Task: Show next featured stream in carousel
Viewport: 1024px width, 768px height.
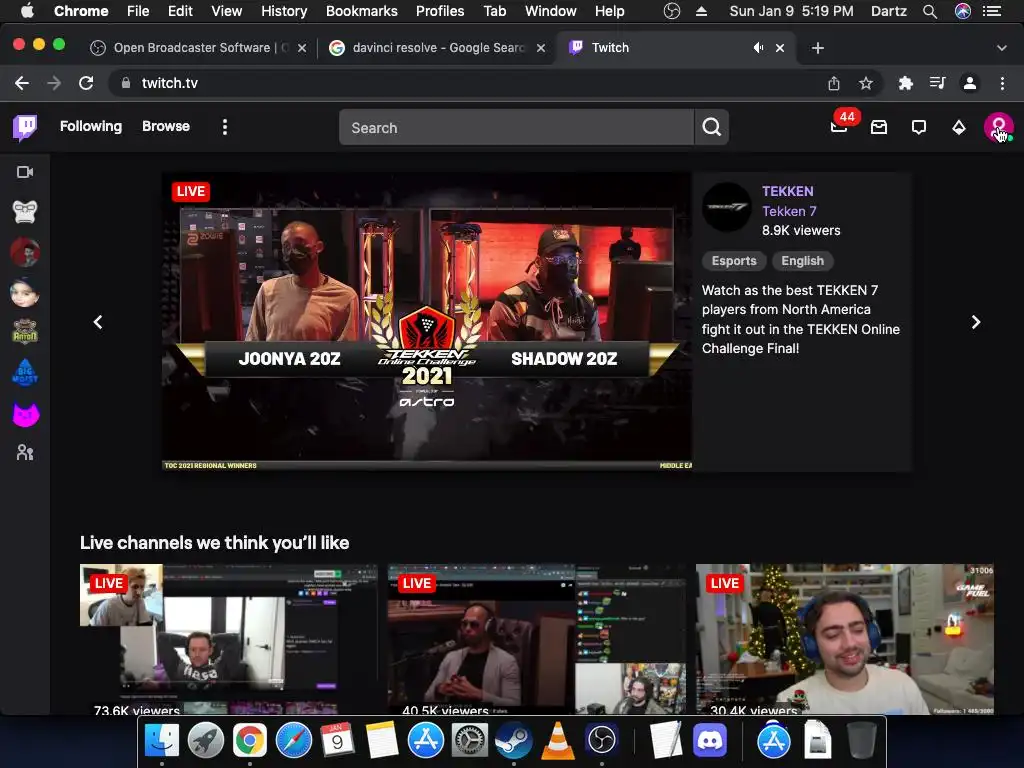Action: 976,322
